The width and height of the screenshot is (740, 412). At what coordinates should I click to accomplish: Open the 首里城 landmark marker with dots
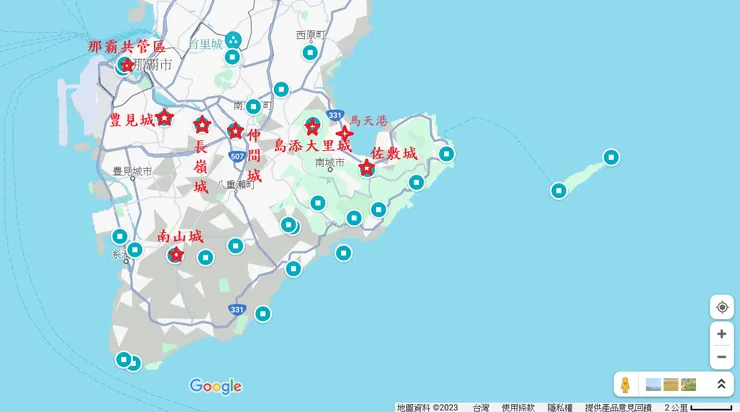tap(233, 40)
